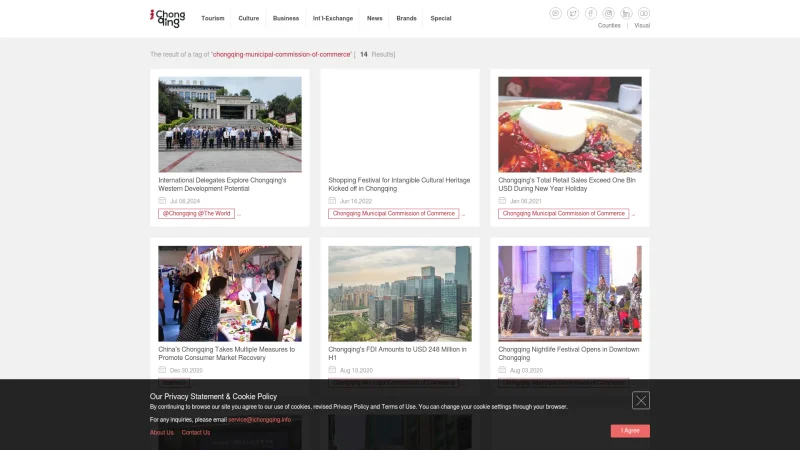Screen dimensions: 800x450
Task: Open the nightlife festival dancers thumbnail
Action: (570, 294)
